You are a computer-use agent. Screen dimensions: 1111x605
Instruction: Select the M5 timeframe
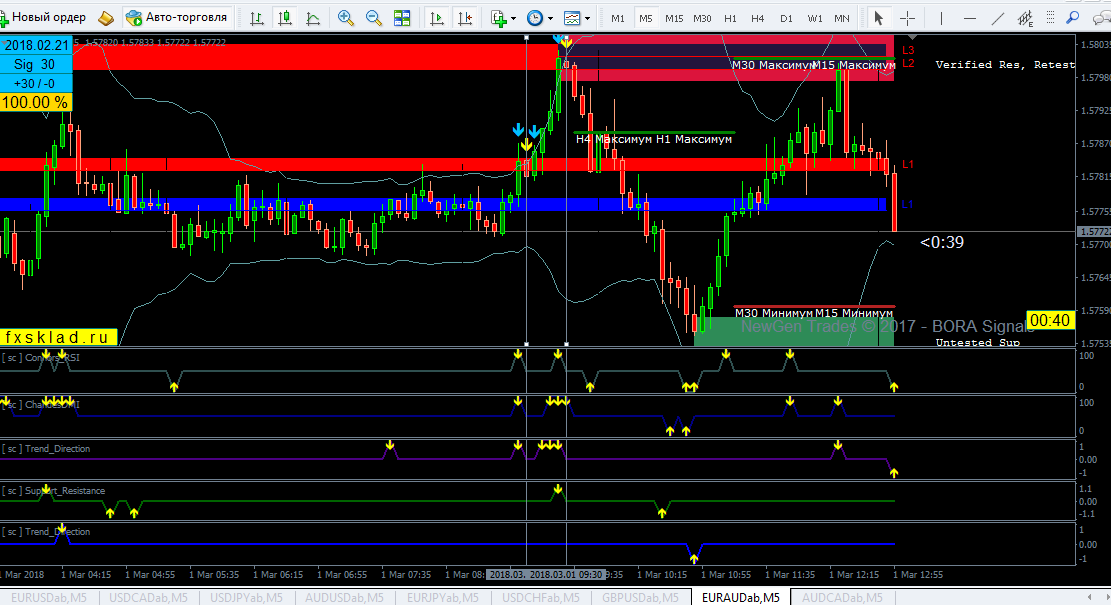tap(645, 18)
